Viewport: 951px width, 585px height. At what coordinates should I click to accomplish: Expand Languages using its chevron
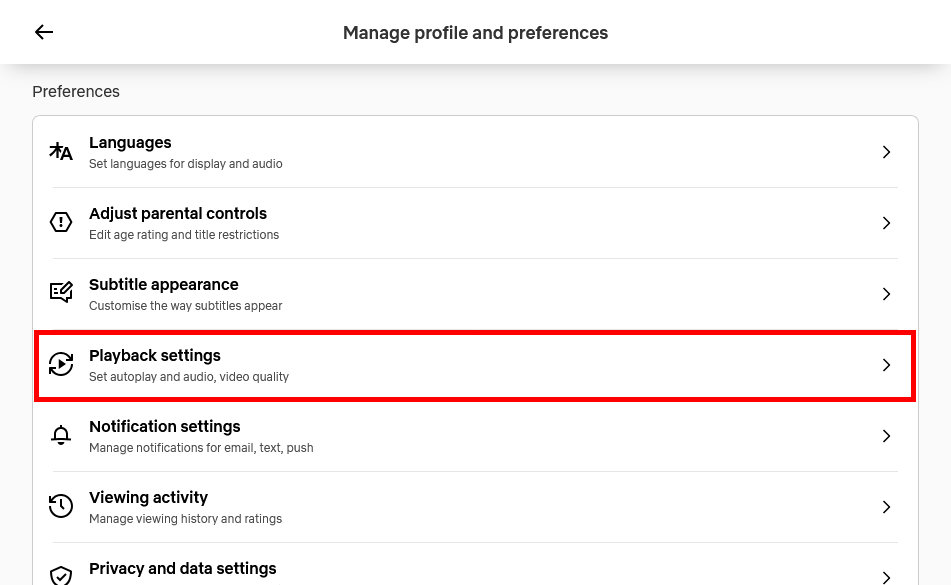click(886, 152)
